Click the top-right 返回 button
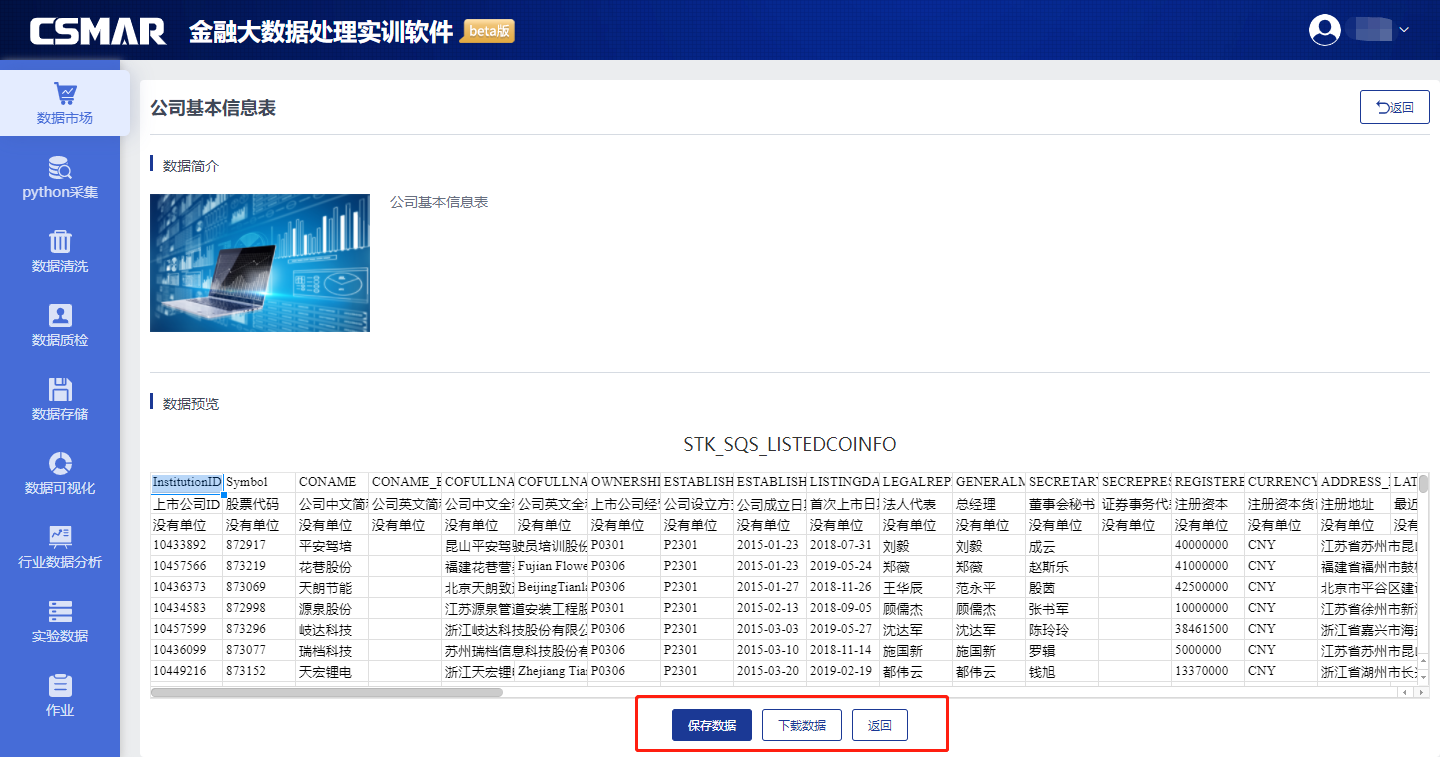The width and height of the screenshot is (1440, 757). pyautogui.click(x=1394, y=107)
